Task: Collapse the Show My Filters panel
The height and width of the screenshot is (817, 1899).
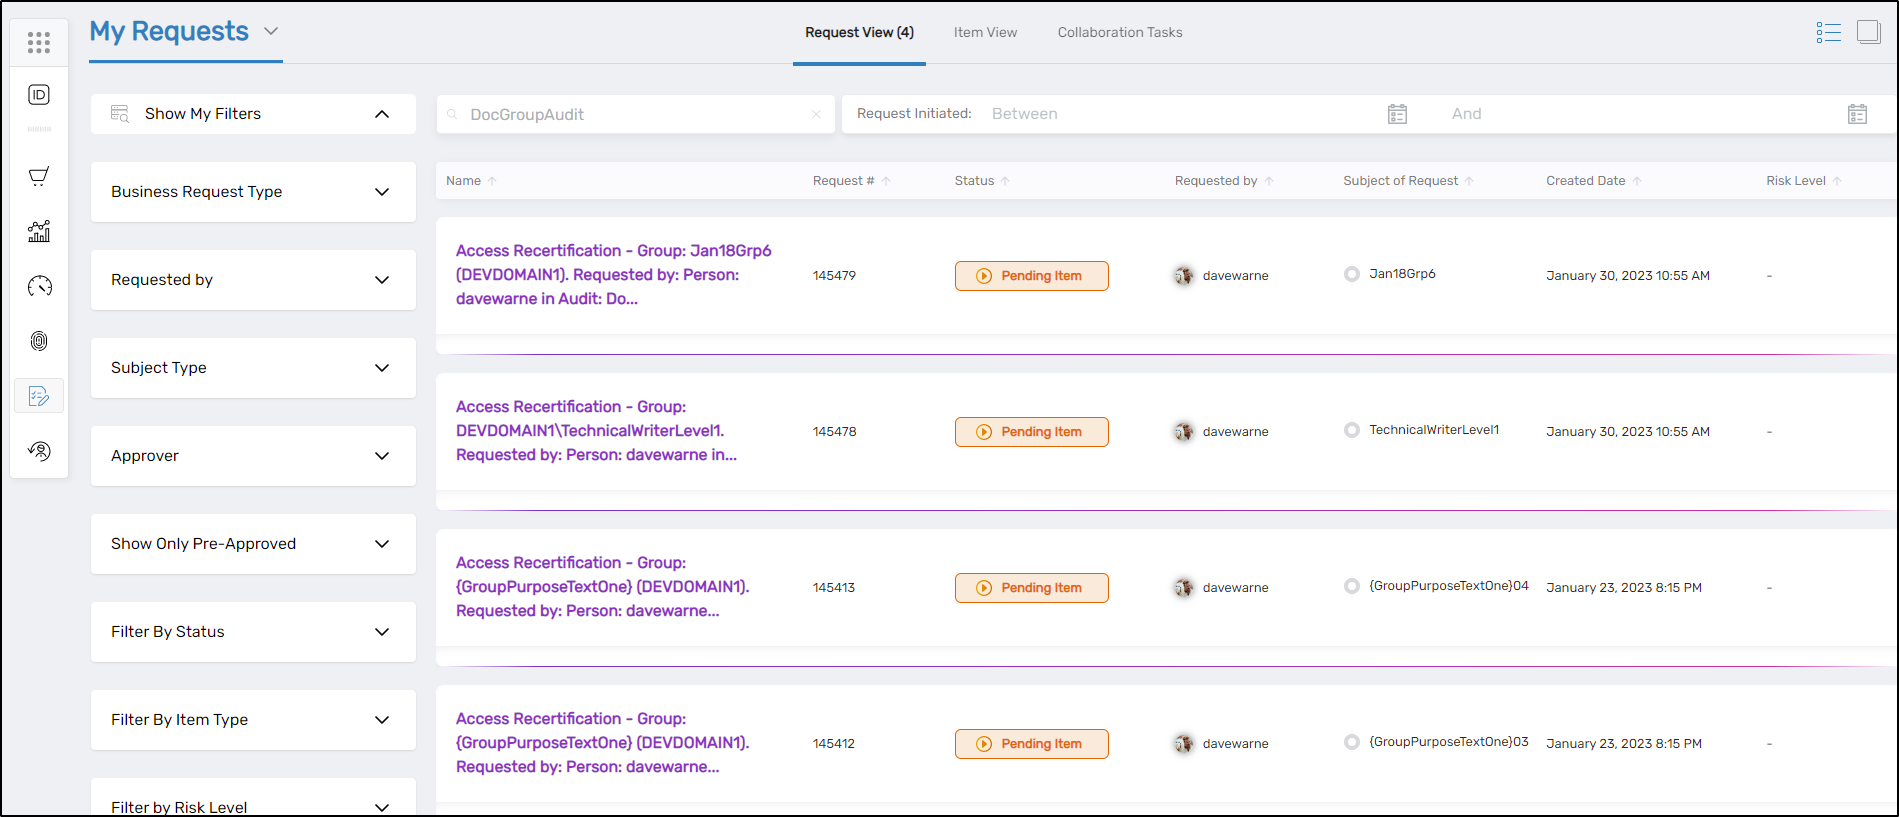Action: pos(381,114)
